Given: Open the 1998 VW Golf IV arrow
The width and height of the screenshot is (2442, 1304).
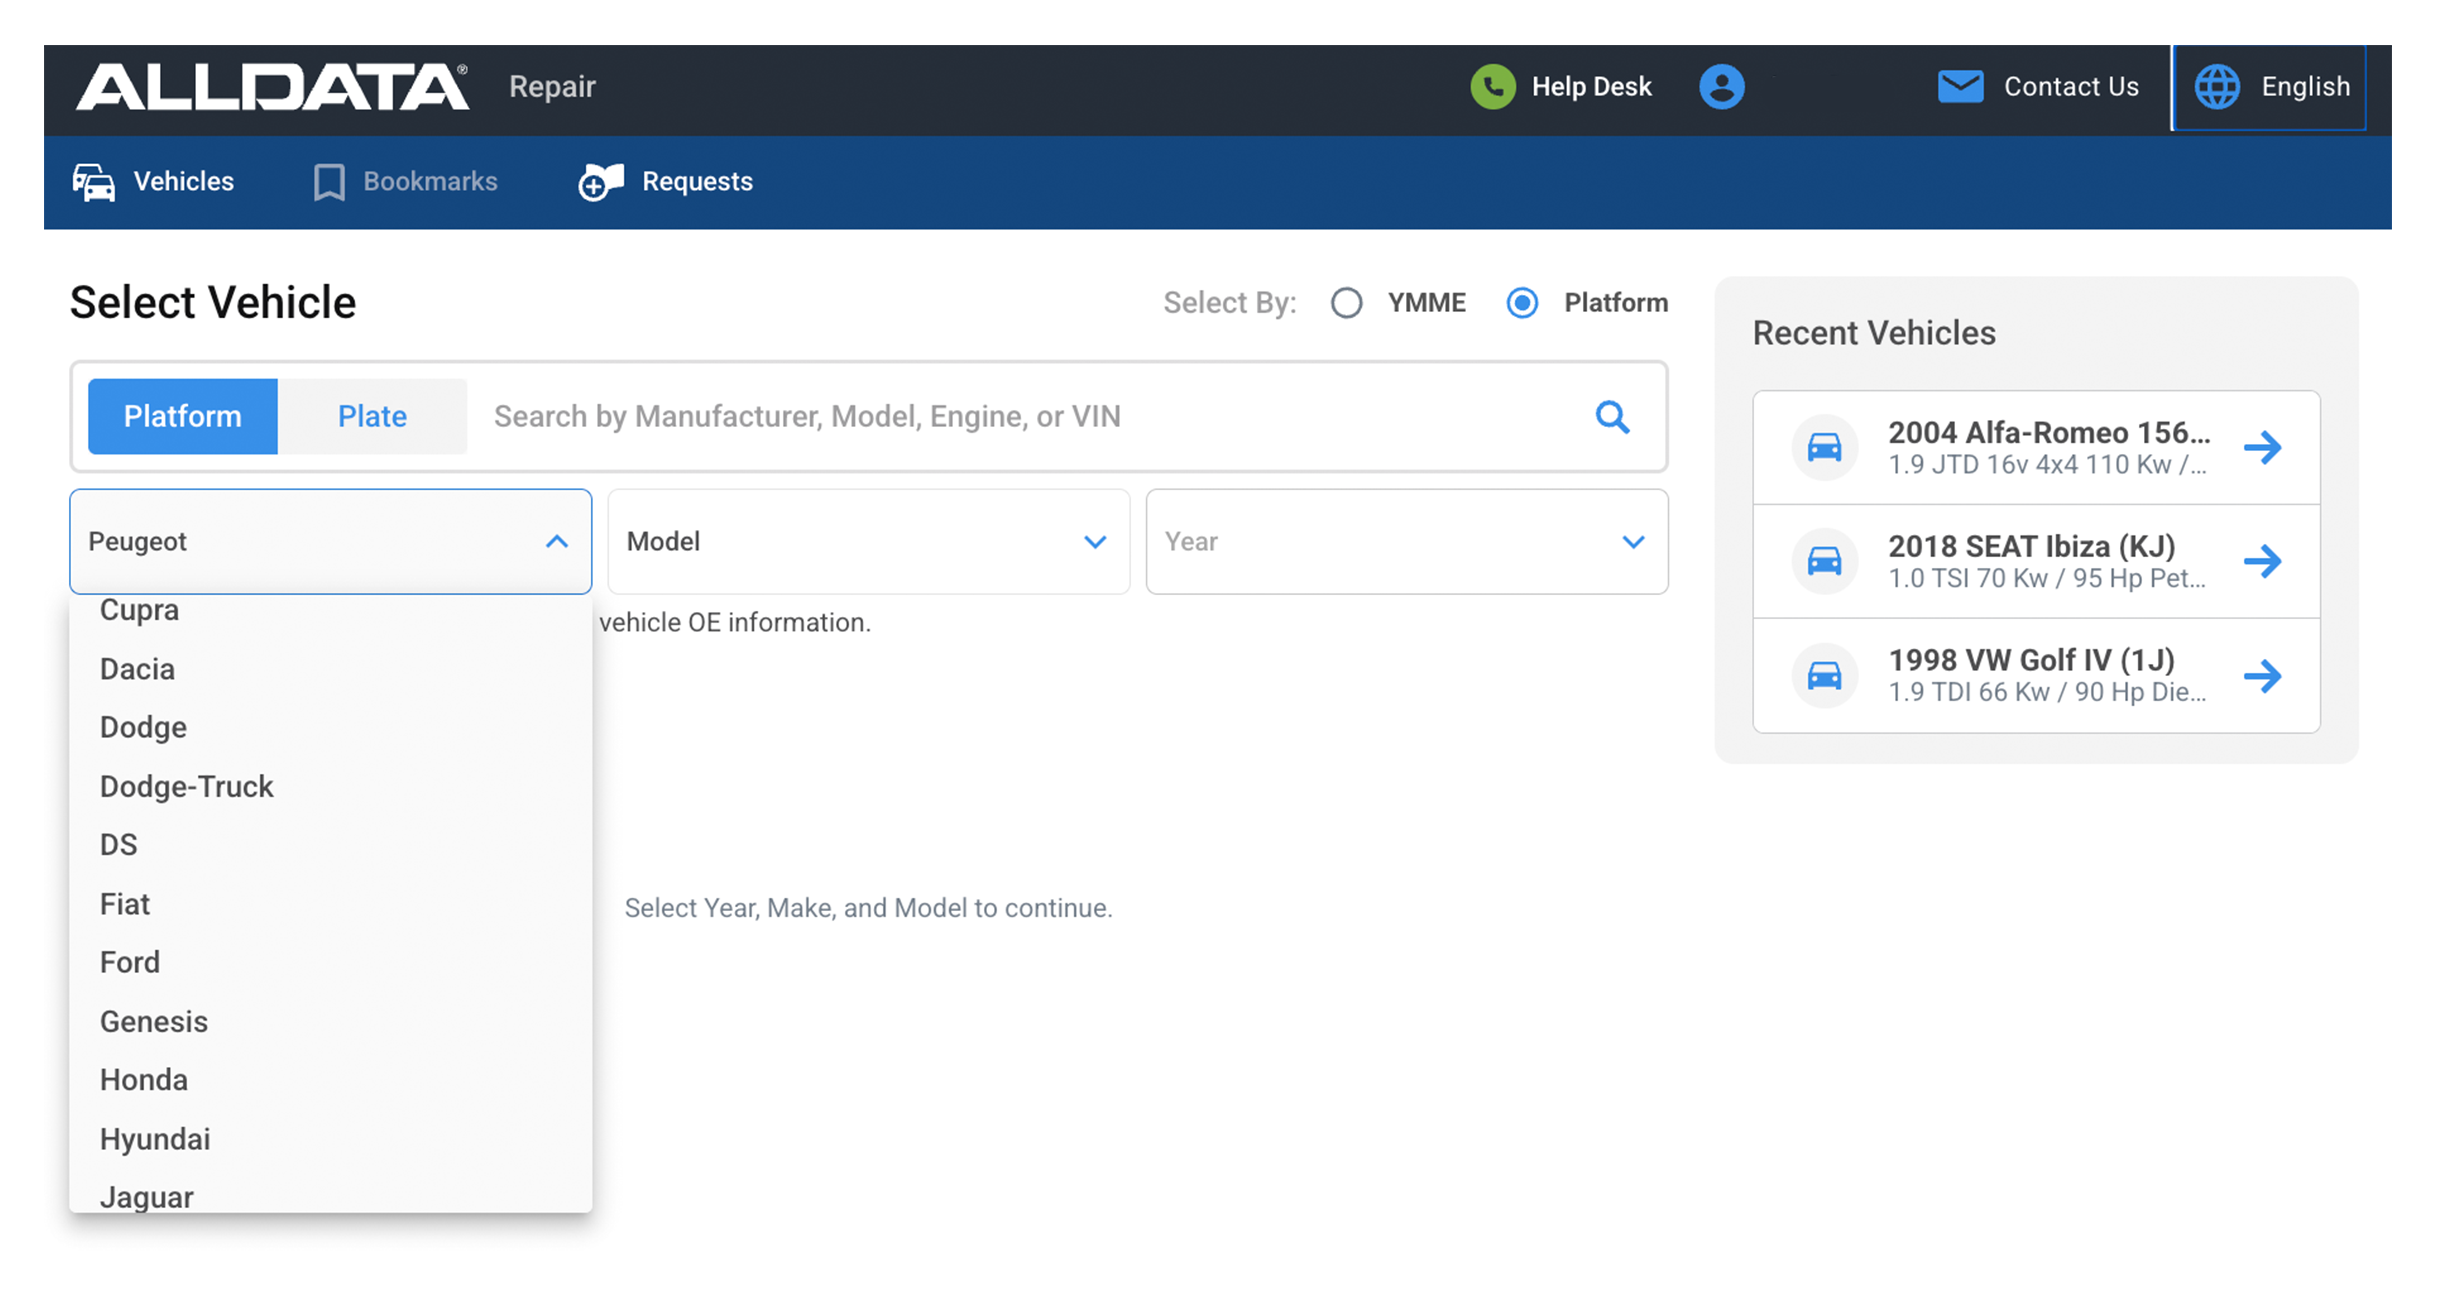Looking at the screenshot, I should tap(2262, 676).
